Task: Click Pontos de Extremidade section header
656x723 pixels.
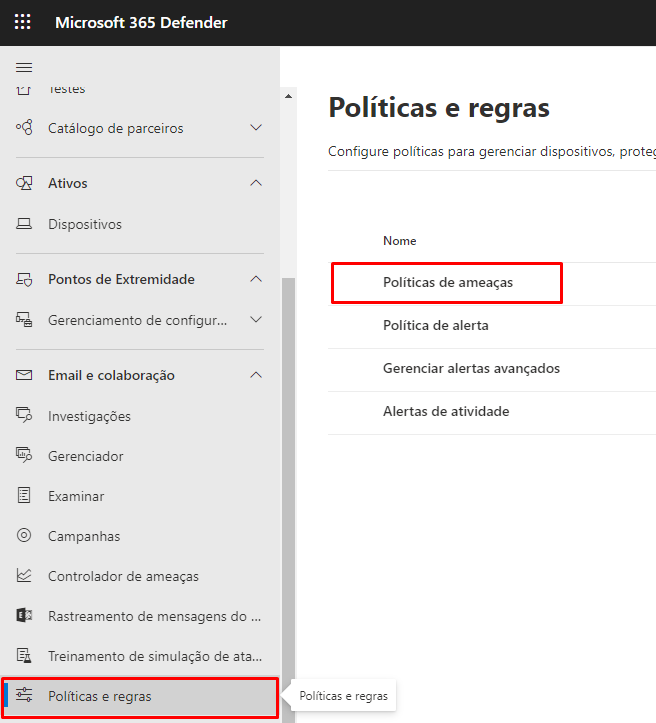Action: click(x=140, y=279)
